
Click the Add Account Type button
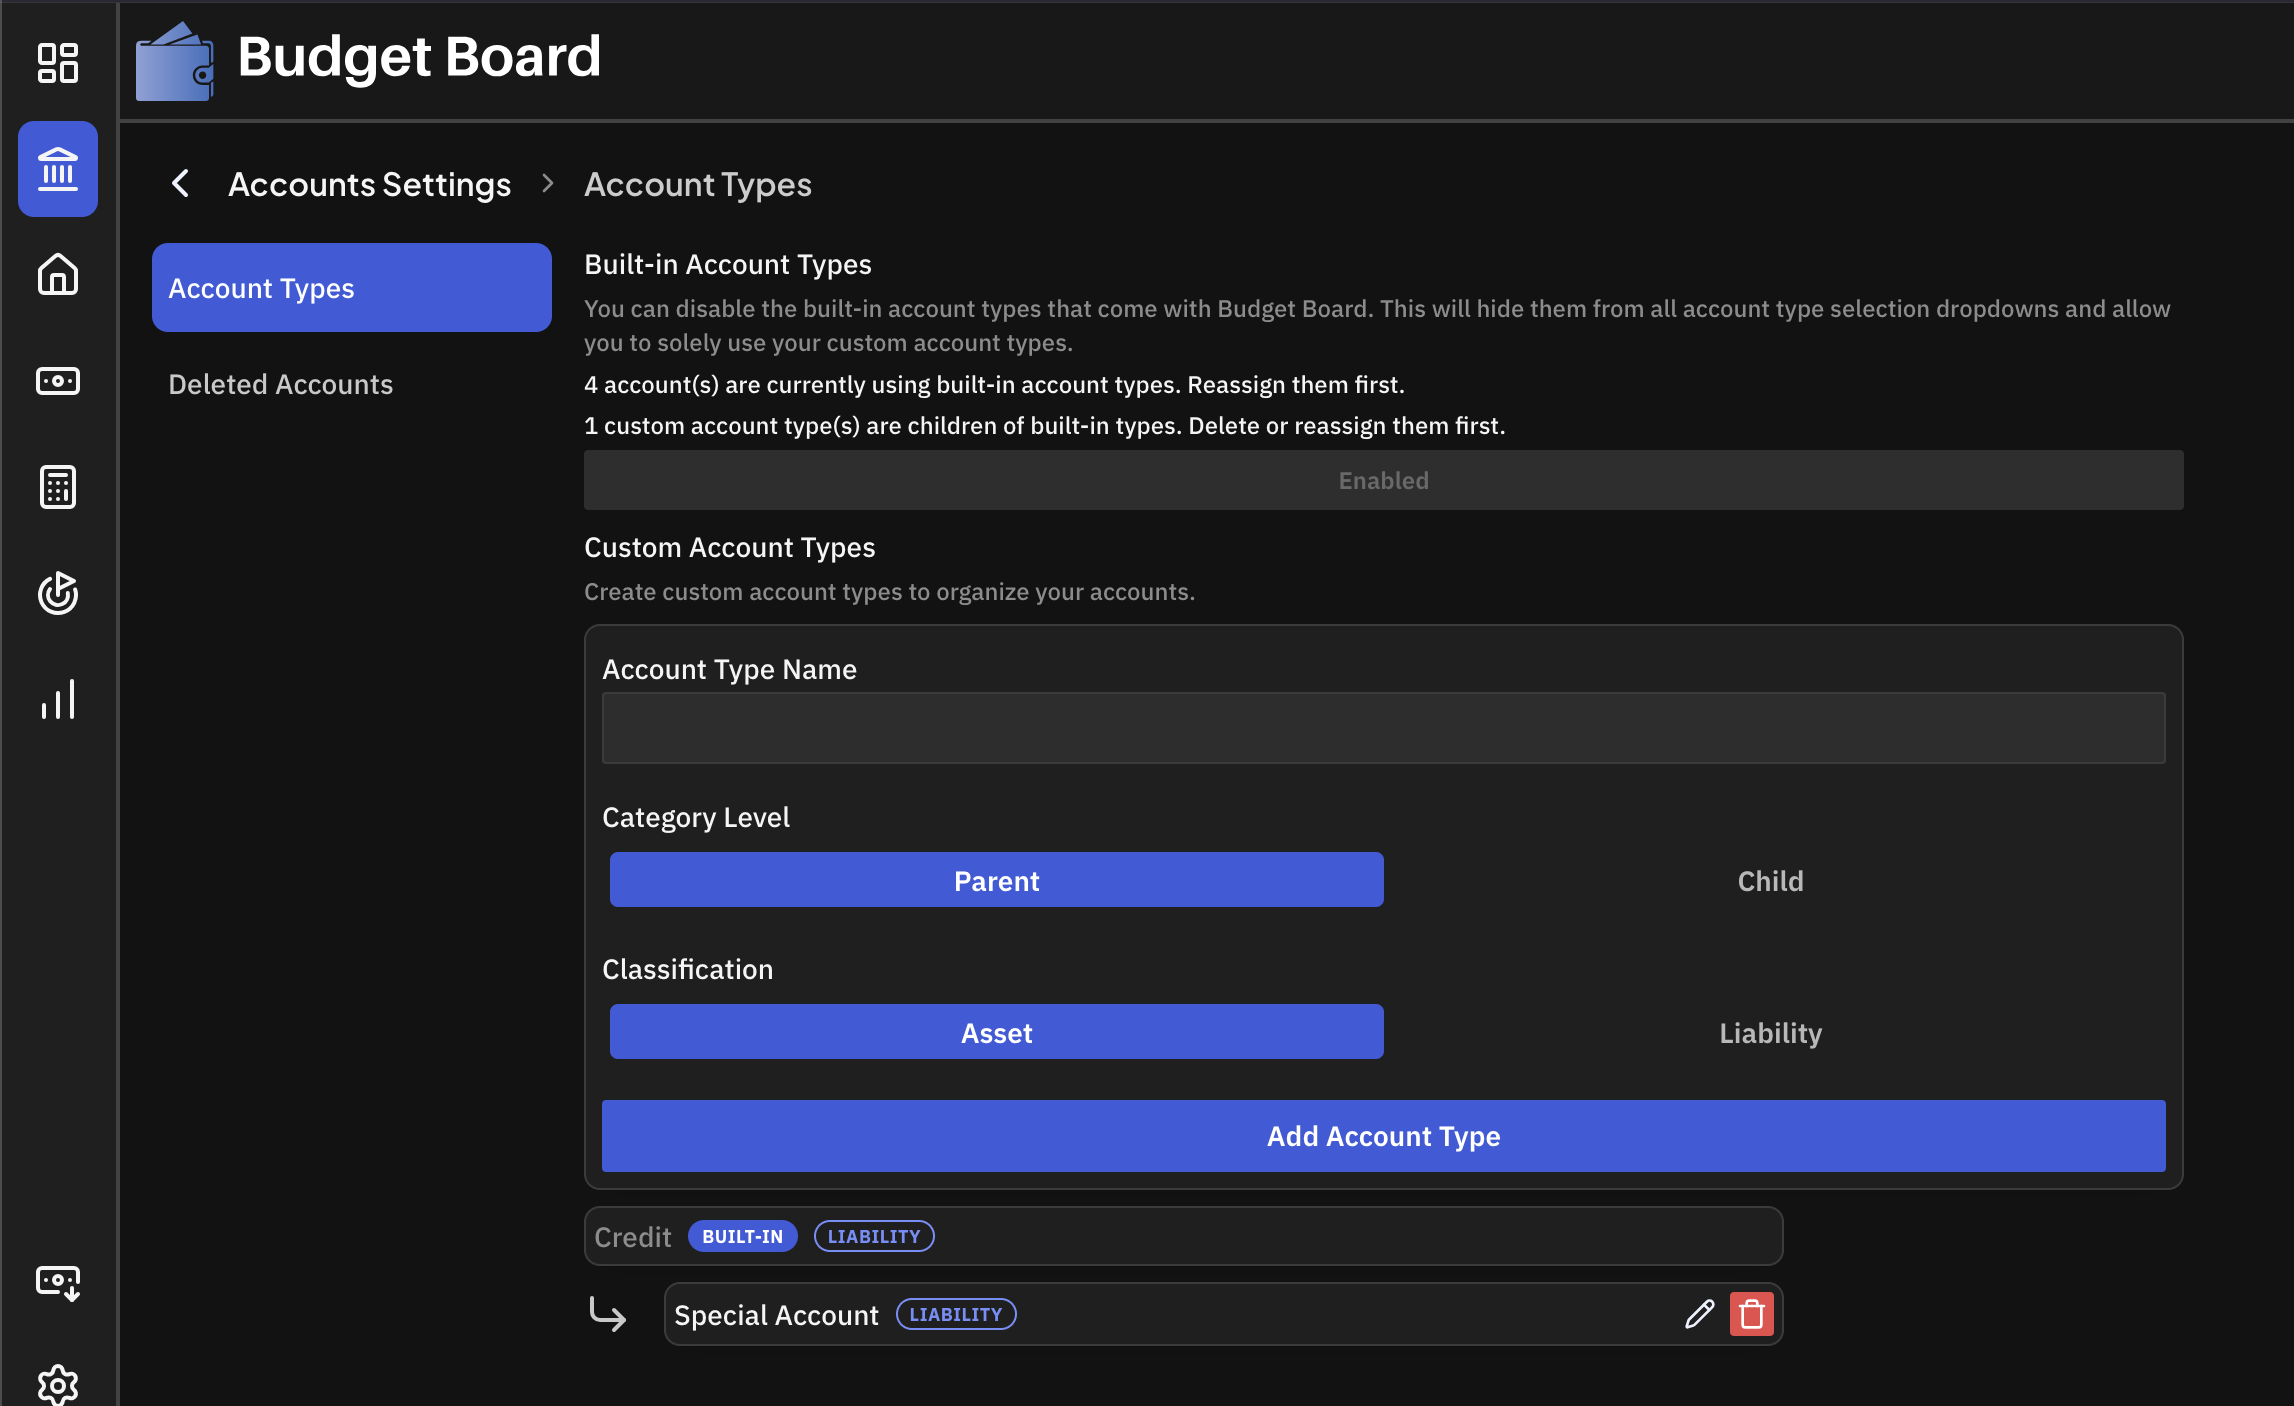pos(1383,1136)
